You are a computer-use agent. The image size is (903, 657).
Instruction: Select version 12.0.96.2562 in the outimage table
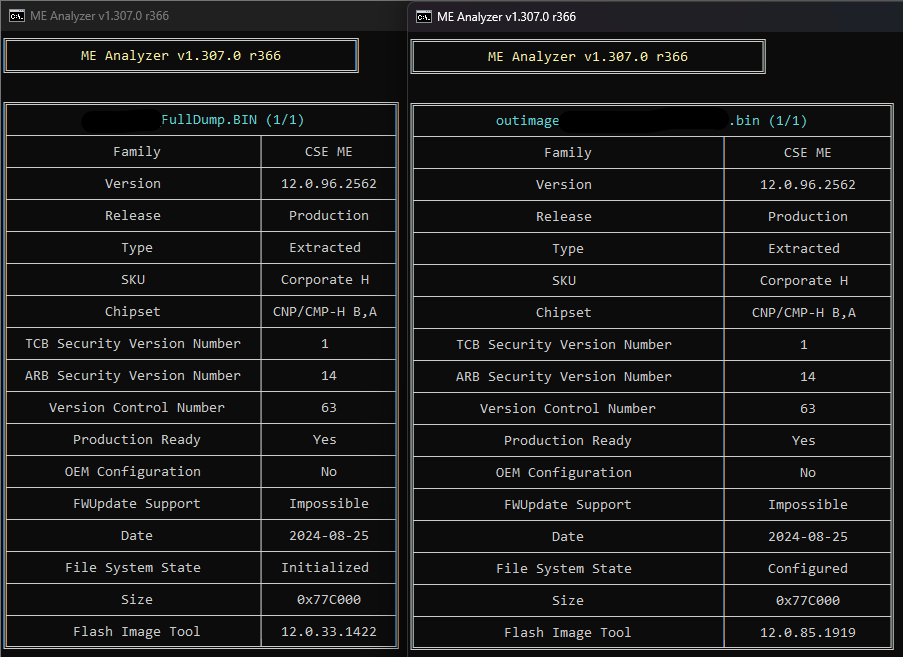(x=807, y=185)
